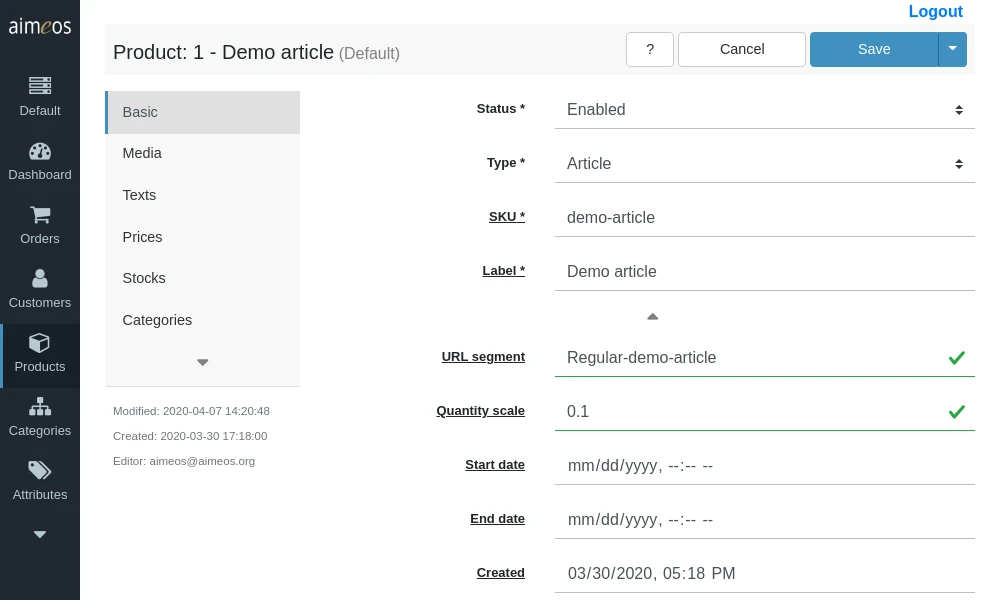Screen dimensions: 1000x600
Task: Click the URL segment label
Action: pyautogui.click(x=483, y=357)
